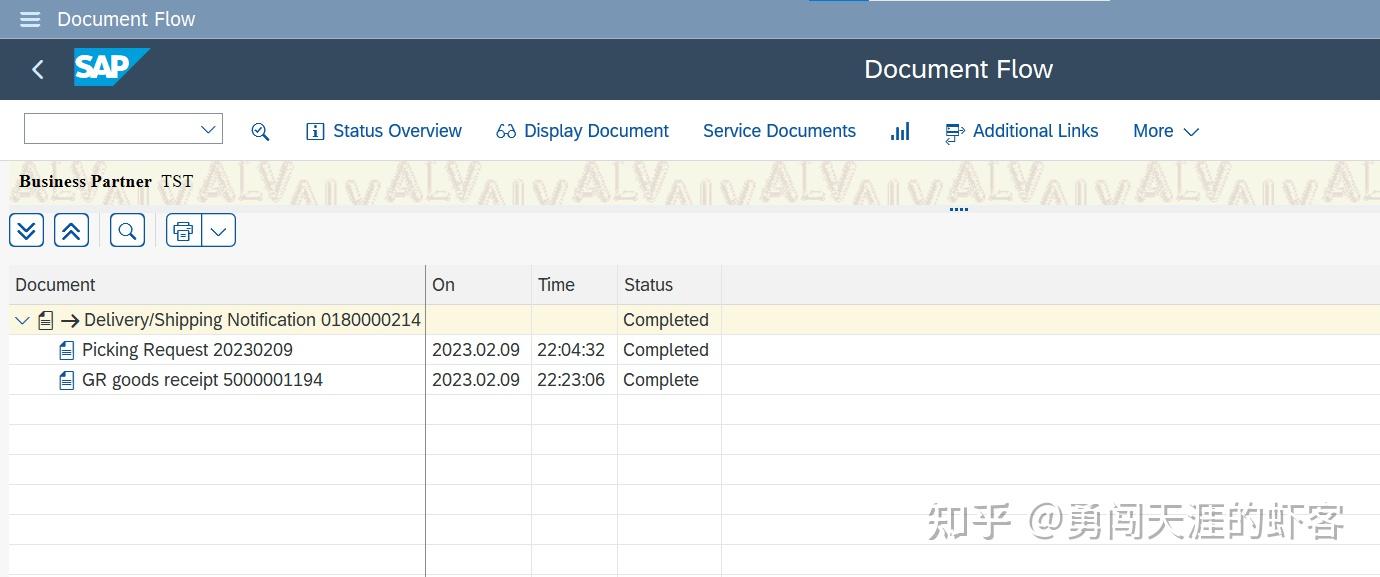
Task: Expand all rows using the double-down chevron icon
Action: 26,230
